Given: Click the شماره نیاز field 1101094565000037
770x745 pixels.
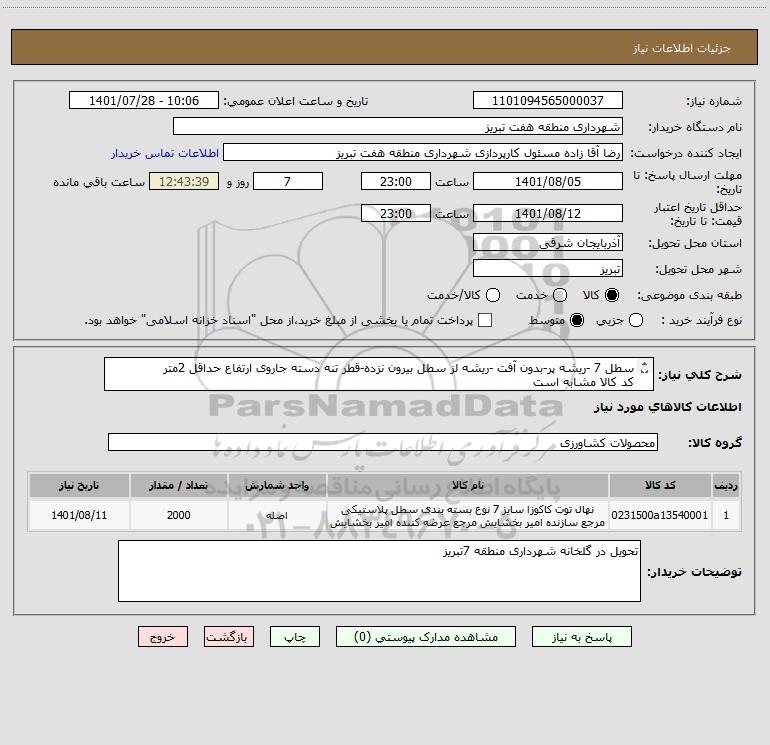Looking at the screenshot, I should [548, 100].
